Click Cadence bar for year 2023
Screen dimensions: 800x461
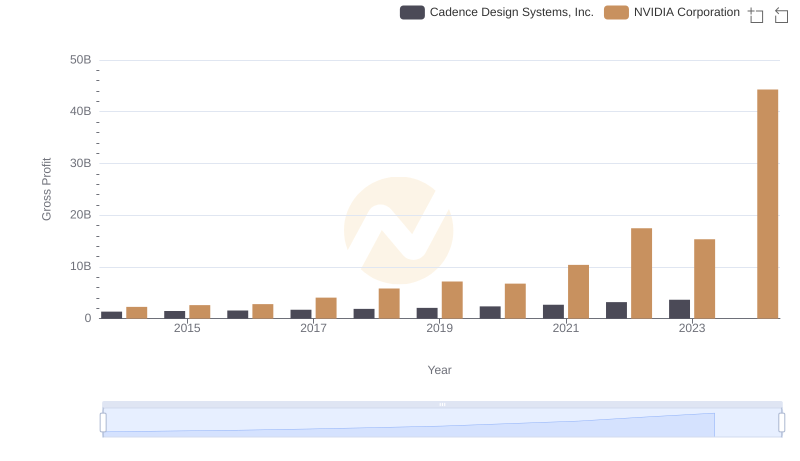[679, 309]
